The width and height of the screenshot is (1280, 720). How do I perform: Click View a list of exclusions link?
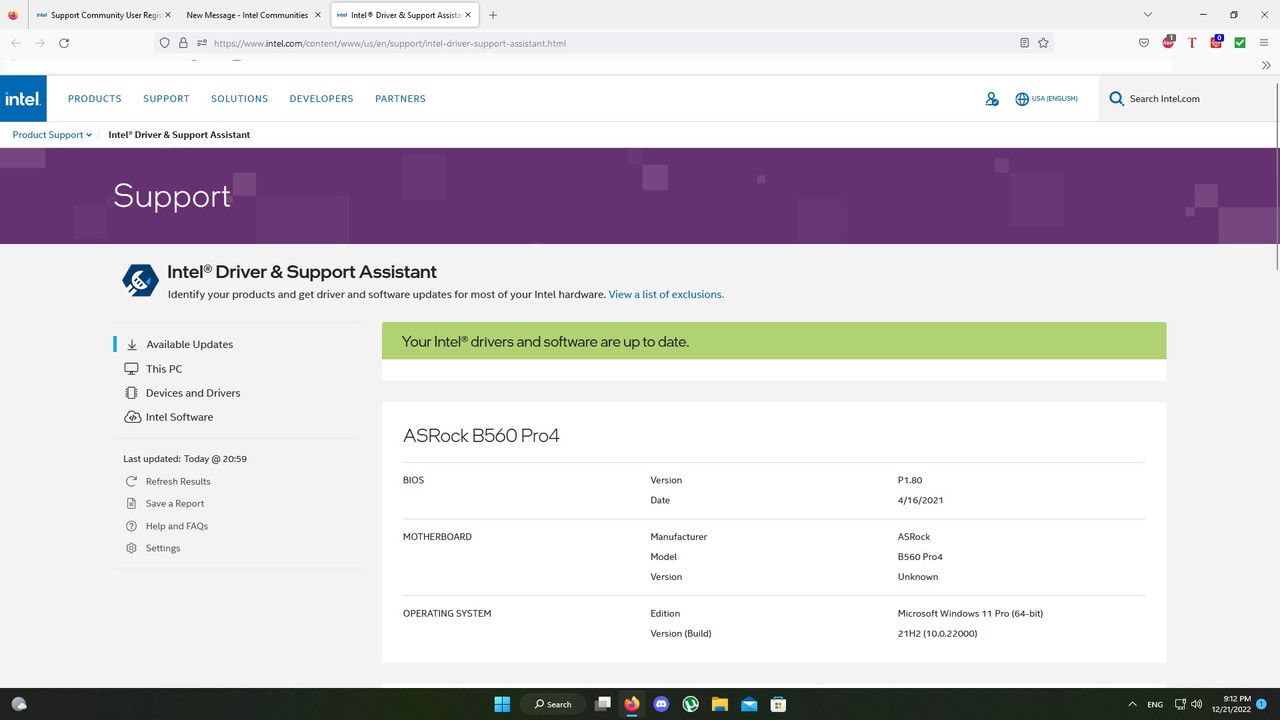666,295
